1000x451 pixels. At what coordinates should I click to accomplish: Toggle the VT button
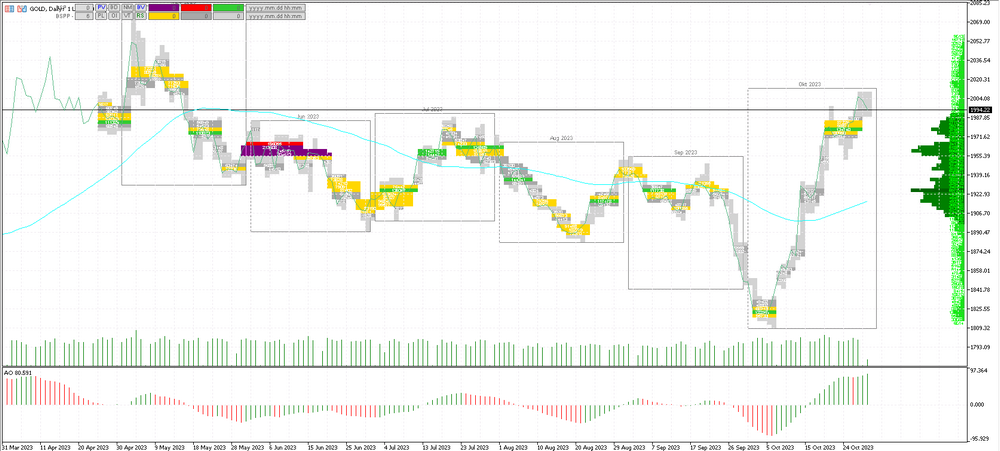click(x=128, y=16)
